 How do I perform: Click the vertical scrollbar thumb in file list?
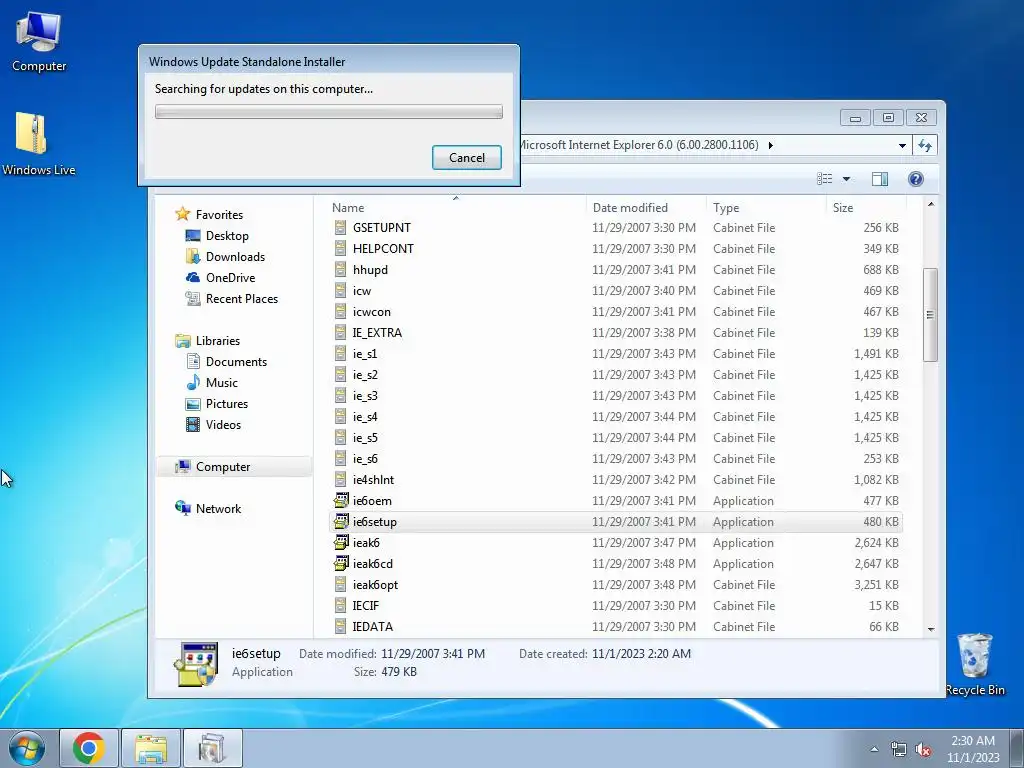[x=931, y=315]
